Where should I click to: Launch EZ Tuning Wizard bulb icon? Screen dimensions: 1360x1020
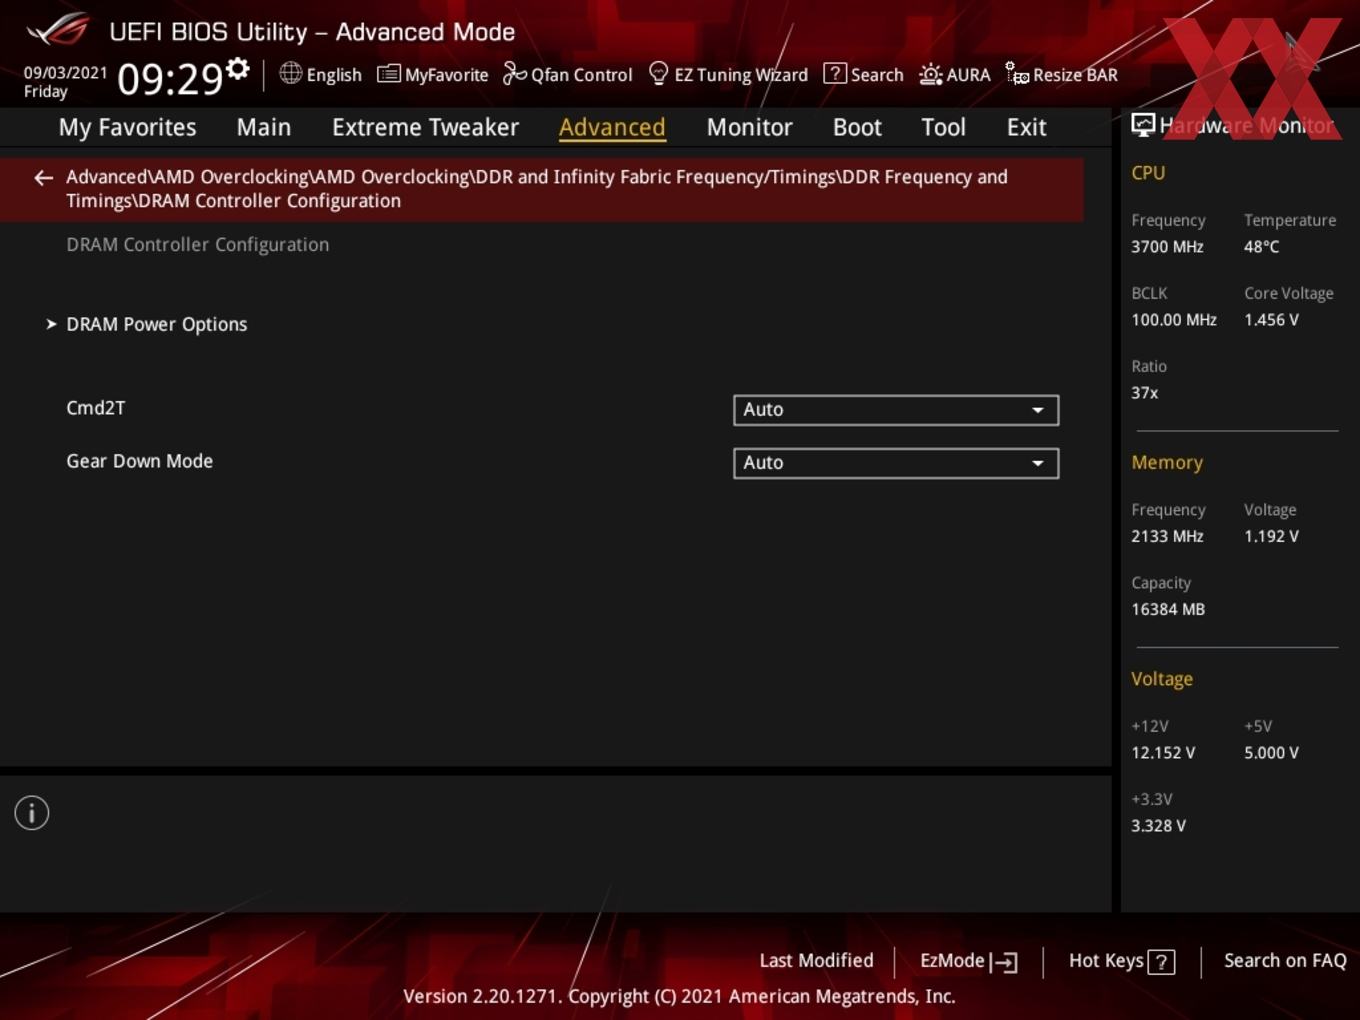pos(658,73)
